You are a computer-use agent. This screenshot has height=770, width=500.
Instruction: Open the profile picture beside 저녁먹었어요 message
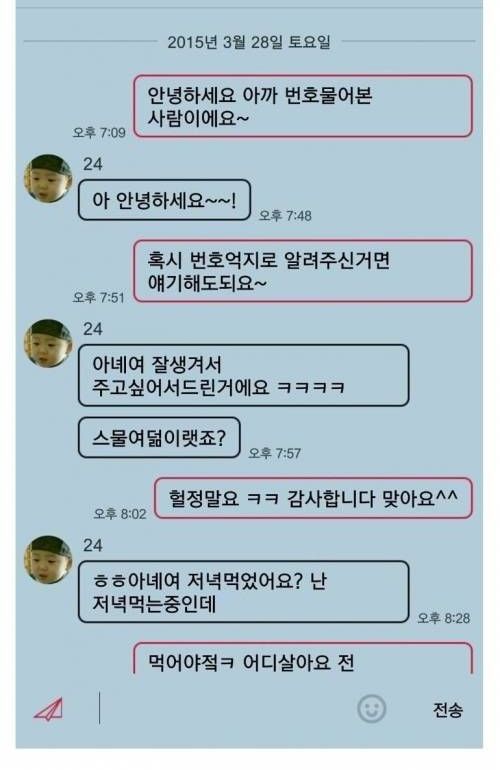coord(48,559)
